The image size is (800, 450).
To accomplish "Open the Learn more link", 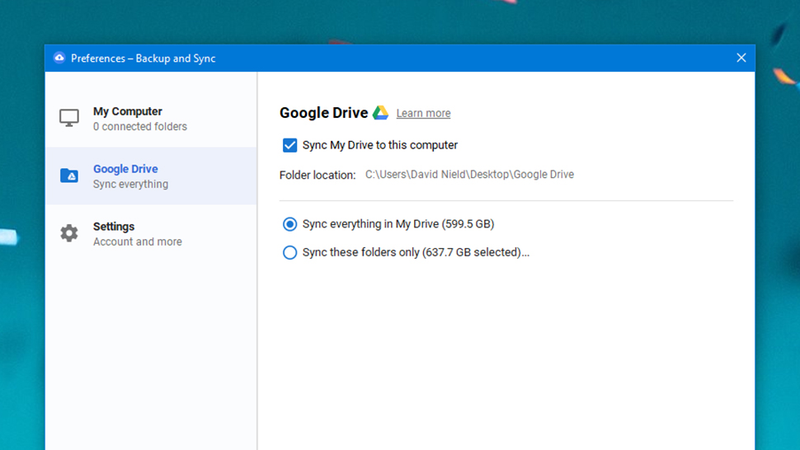I will pyautogui.click(x=423, y=113).
